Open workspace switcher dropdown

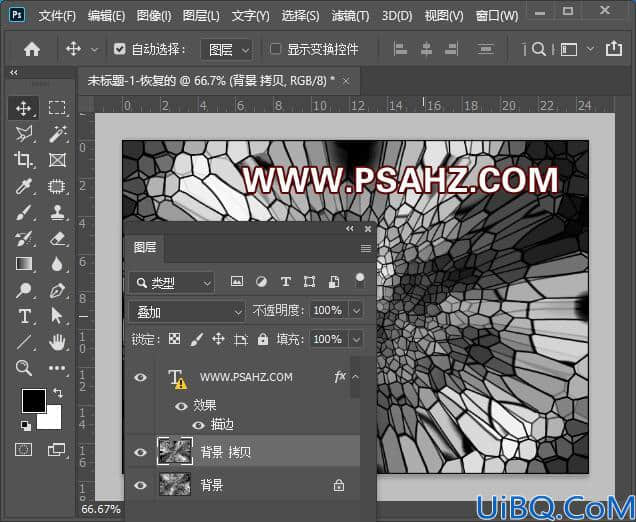pos(590,49)
